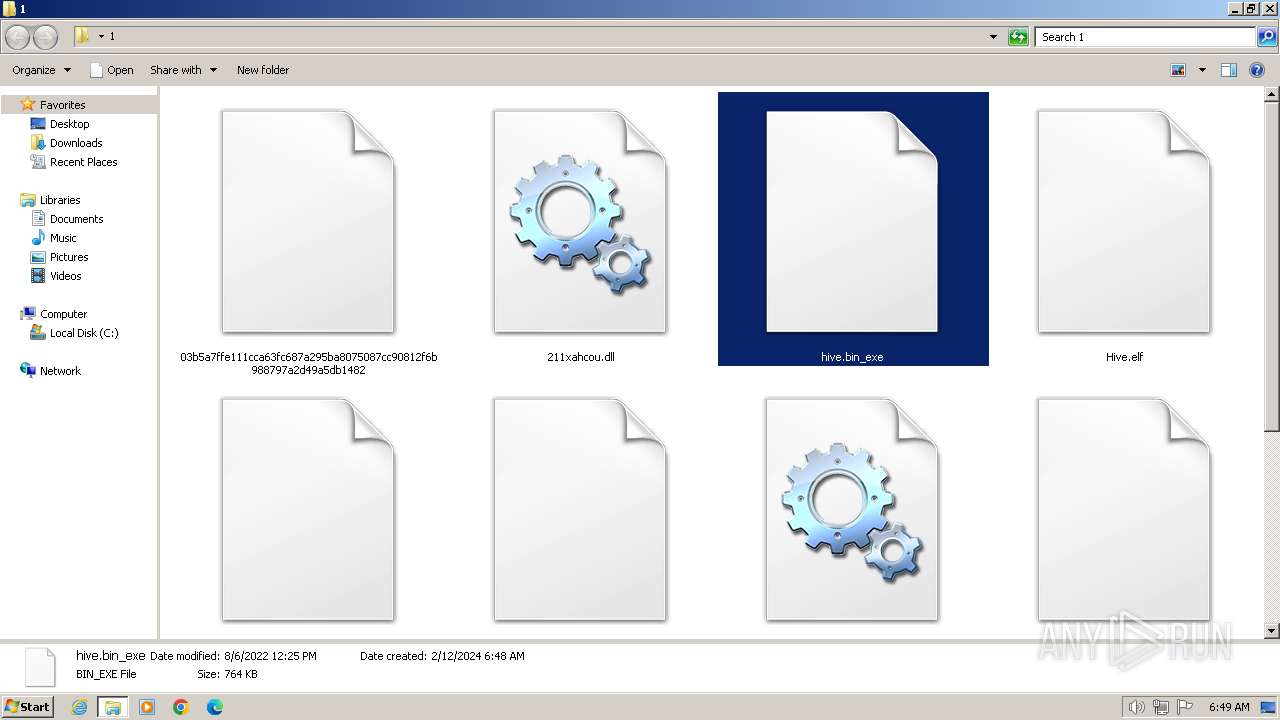Open Recent Places in navigation pane
The image size is (1280, 720).
coord(83,162)
